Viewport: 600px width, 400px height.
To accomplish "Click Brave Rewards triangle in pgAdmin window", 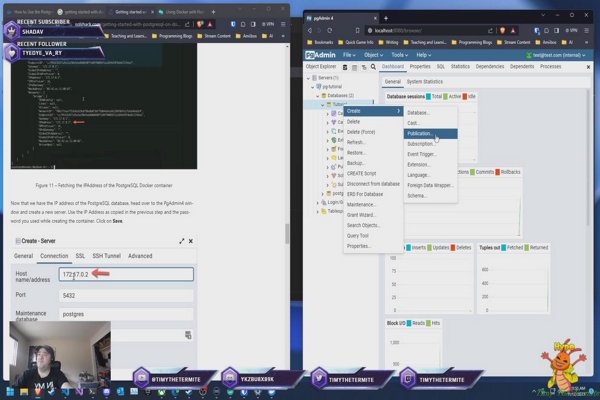I will point(513,30).
